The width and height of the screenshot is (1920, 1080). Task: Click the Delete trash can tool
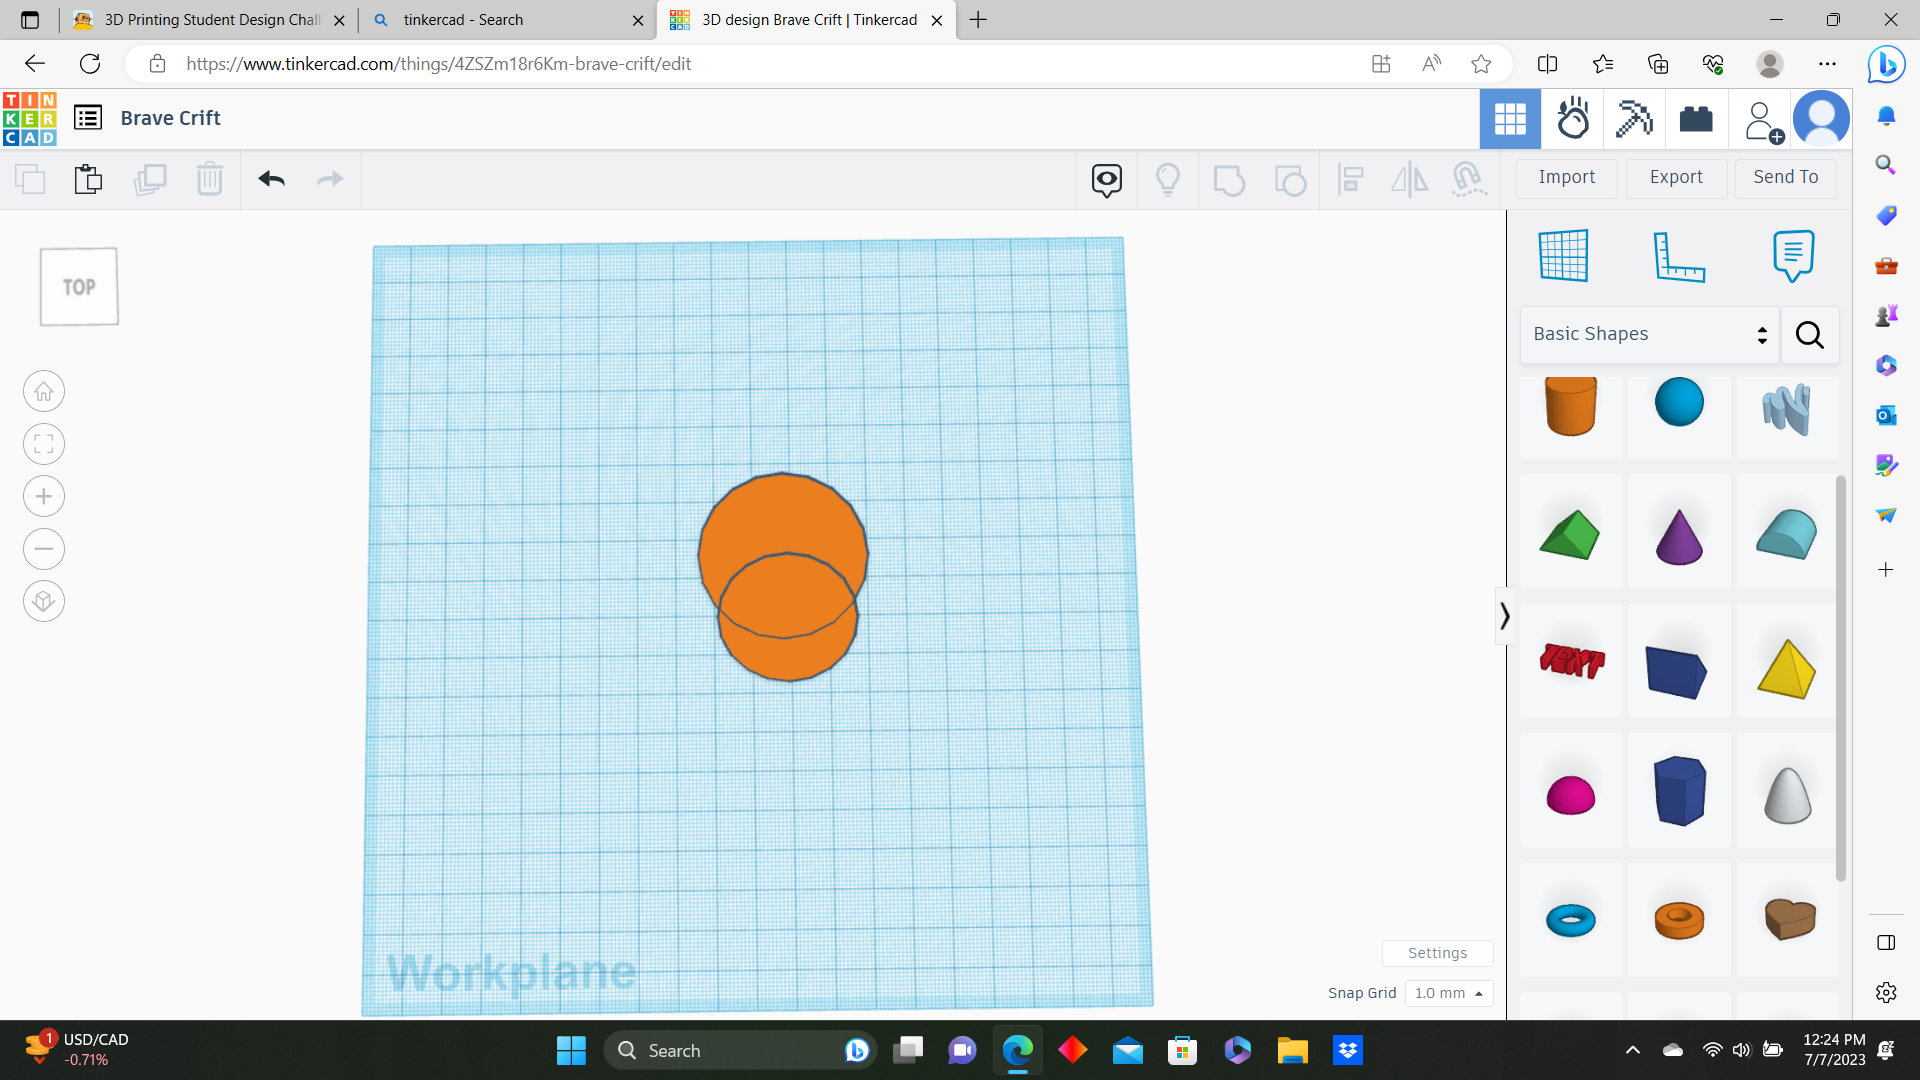(x=210, y=179)
